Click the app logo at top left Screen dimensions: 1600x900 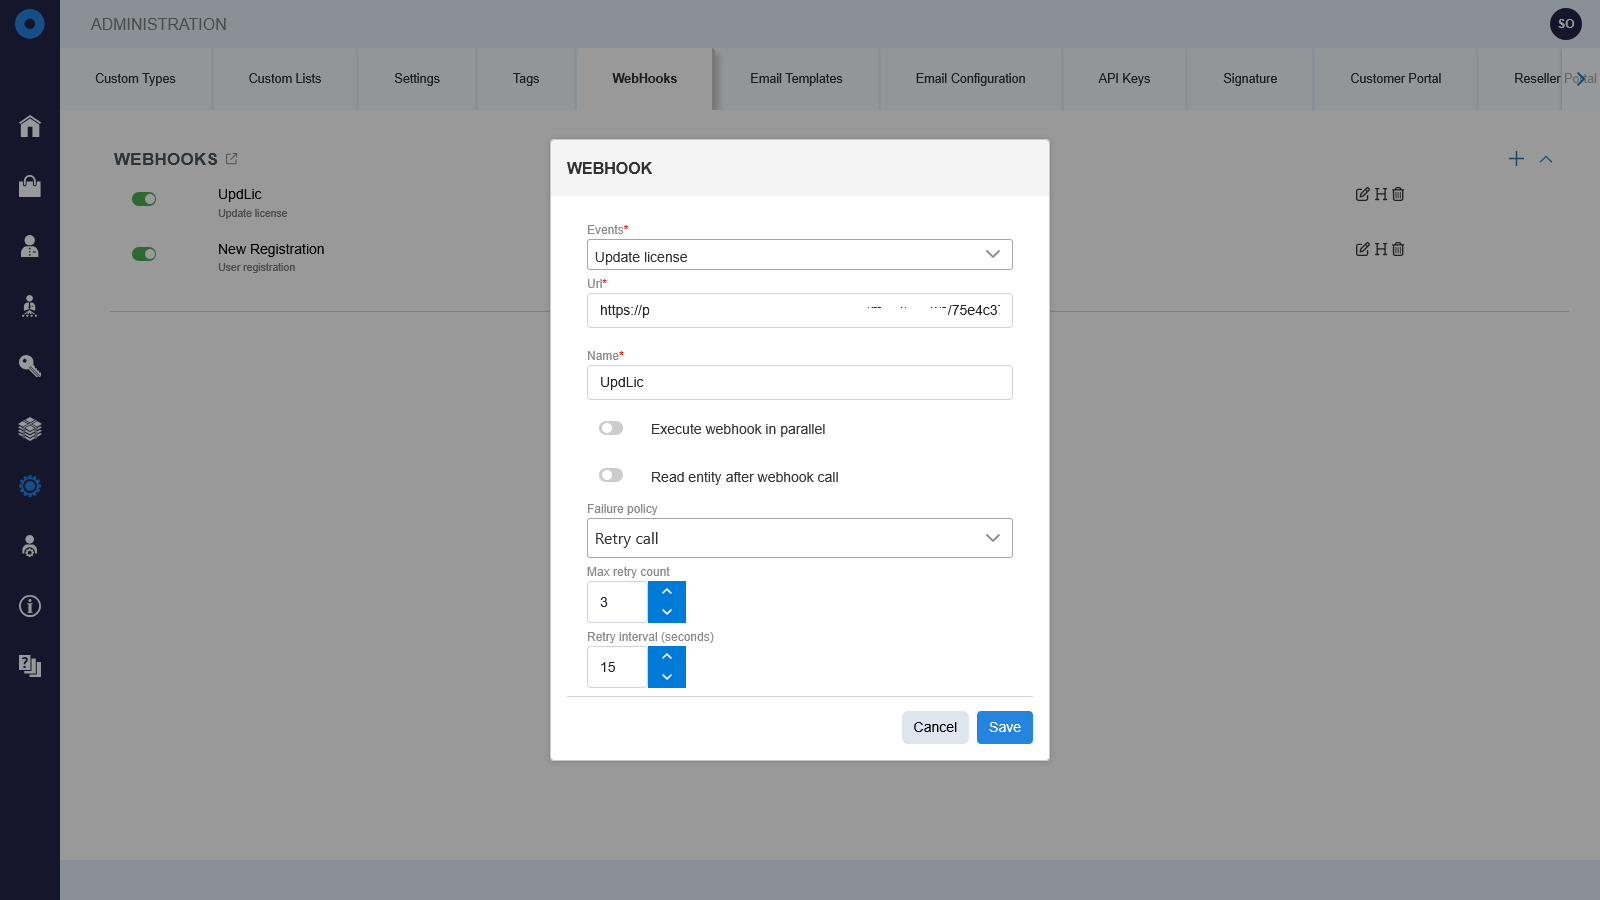pyautogui.click(x=30, y=23)
